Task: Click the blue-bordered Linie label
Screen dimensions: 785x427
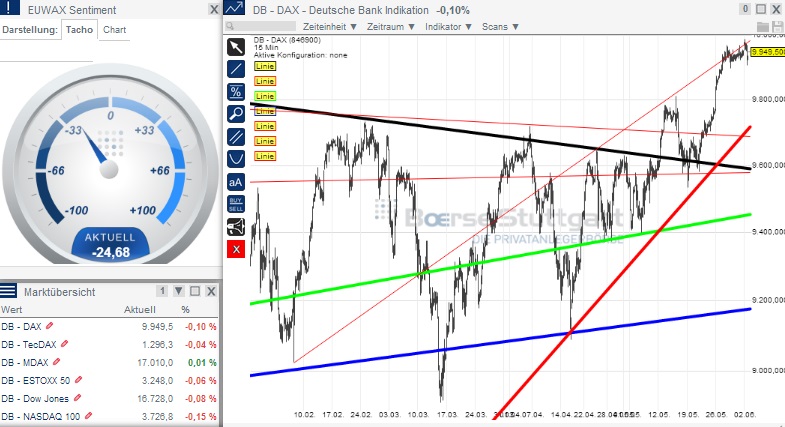Action: click(x=265, y=111)
